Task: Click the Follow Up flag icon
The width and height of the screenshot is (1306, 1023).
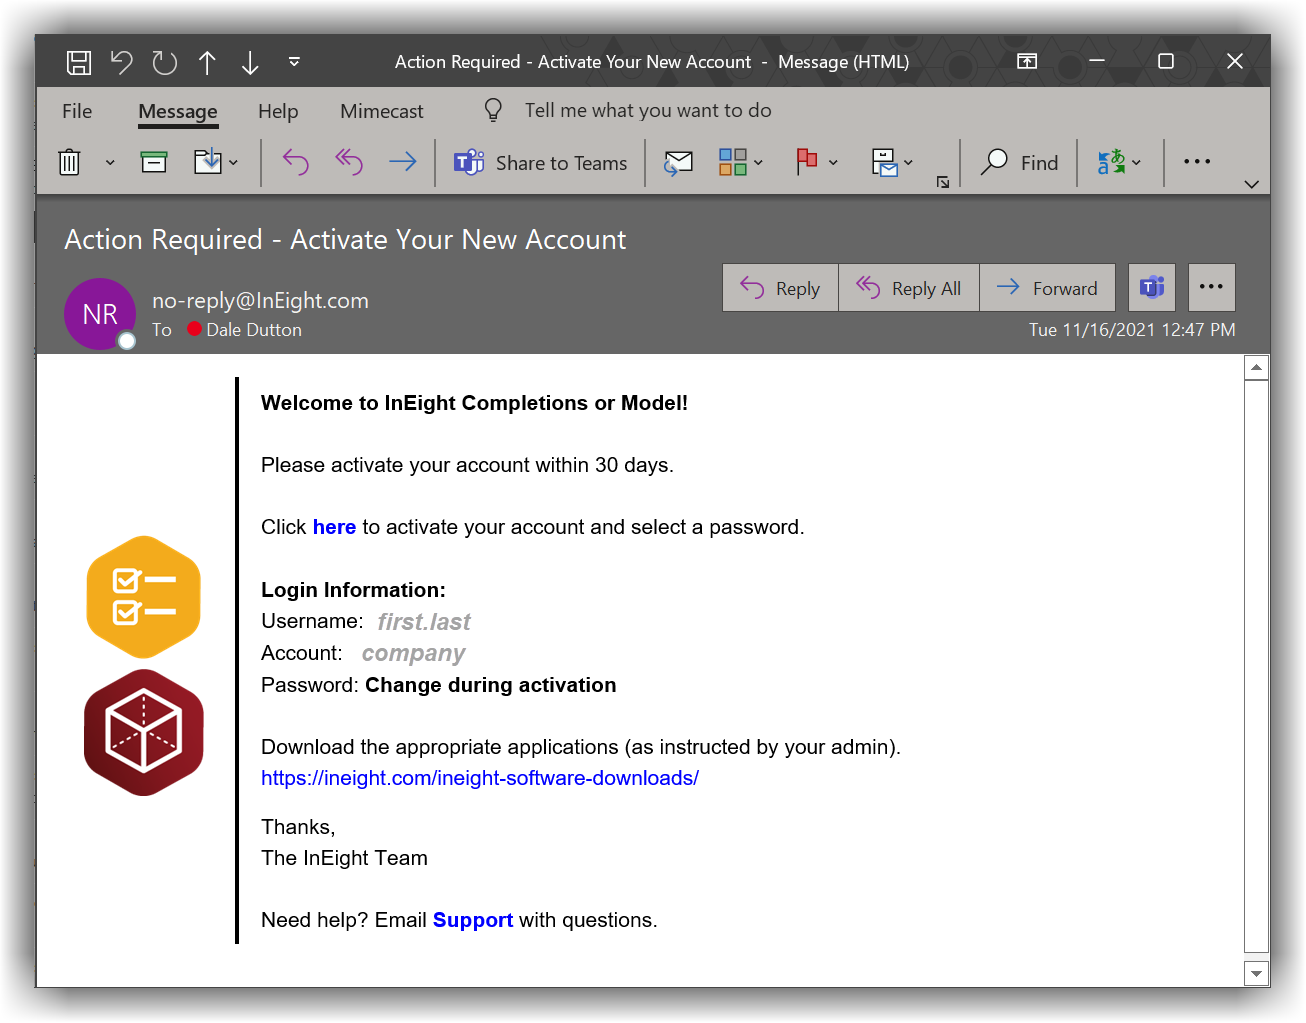Action: [807, 162]
